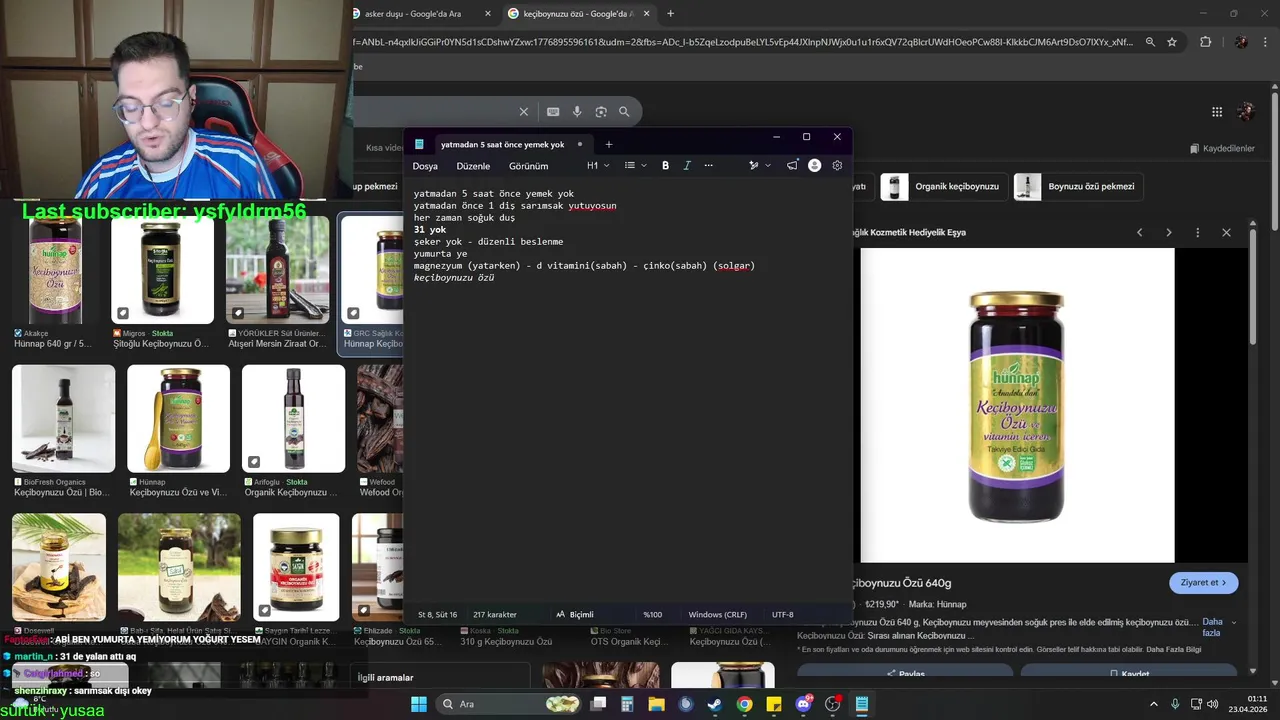
Task: Bookmark this page with the star
Action: (1172, 42)
